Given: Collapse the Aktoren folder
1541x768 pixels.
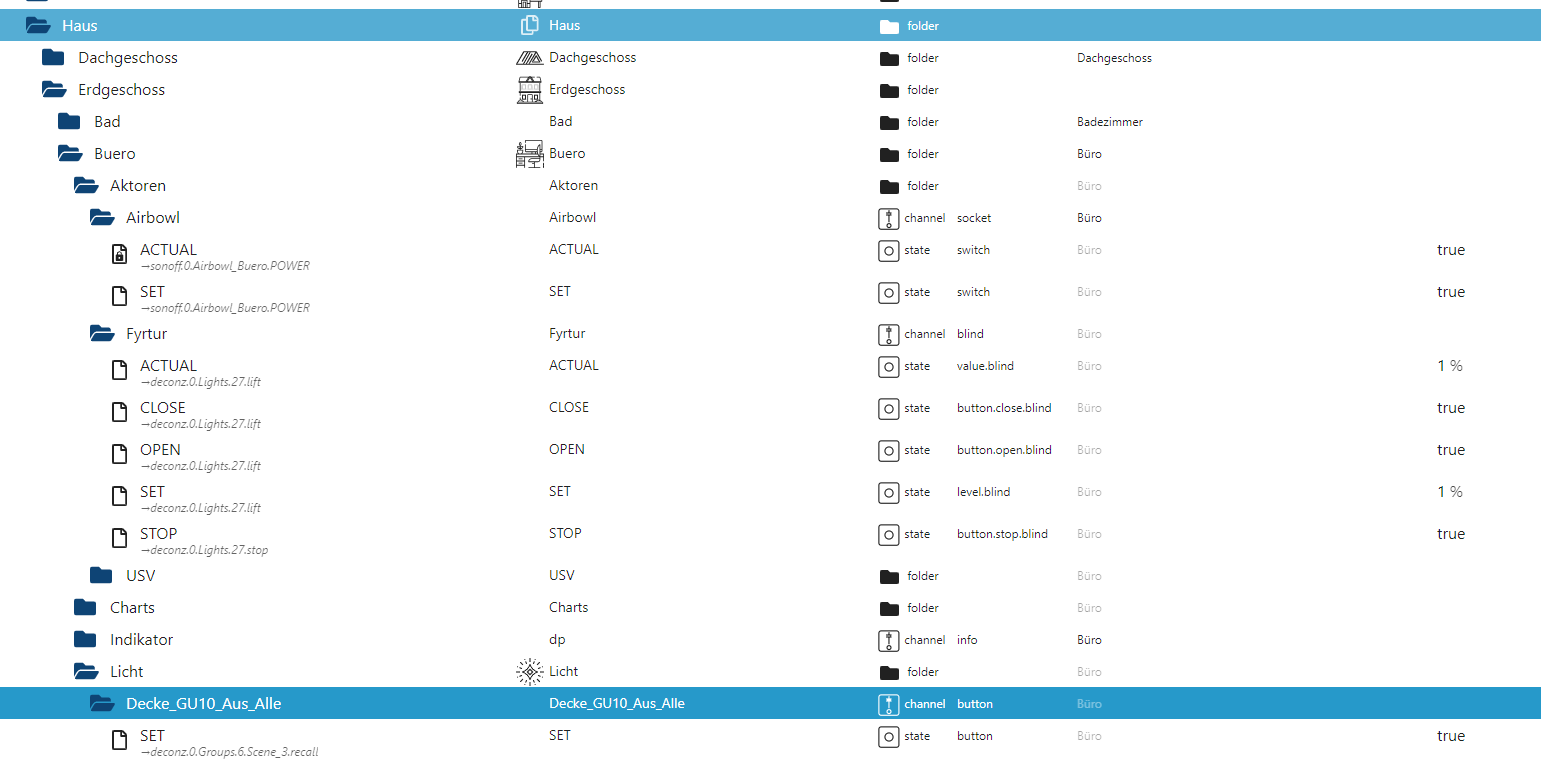Looking at the screenshot, I should [x=86, y=185].
